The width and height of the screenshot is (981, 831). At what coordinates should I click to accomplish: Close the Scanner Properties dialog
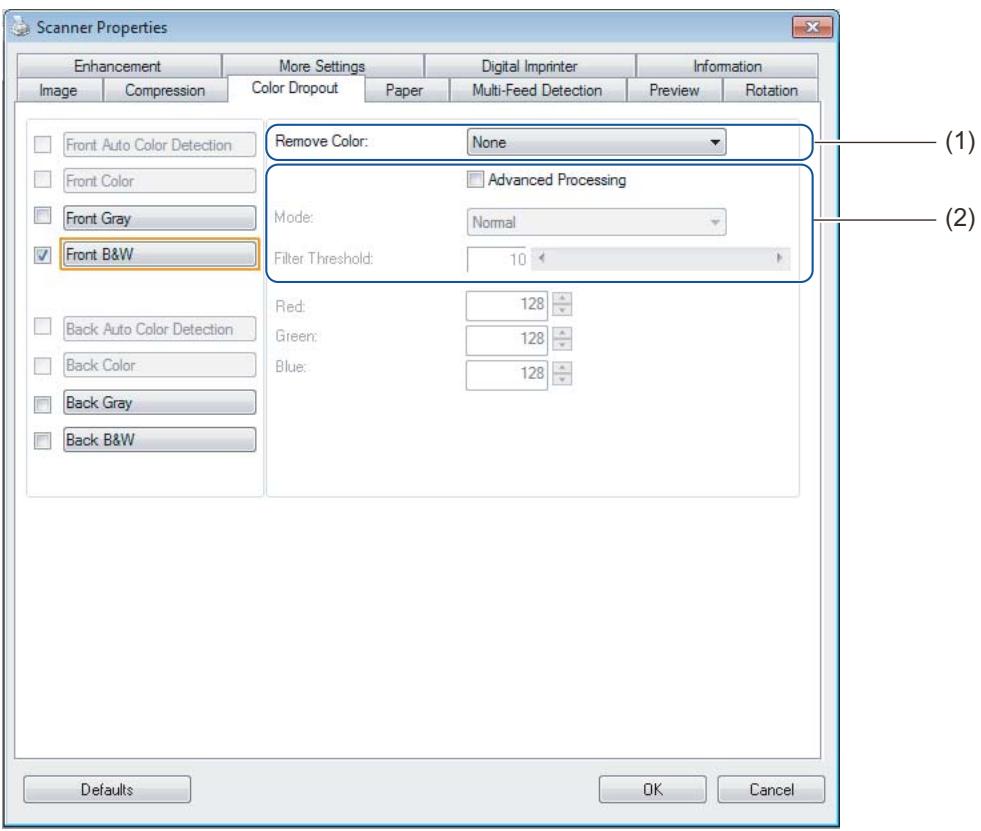(812, 27)
